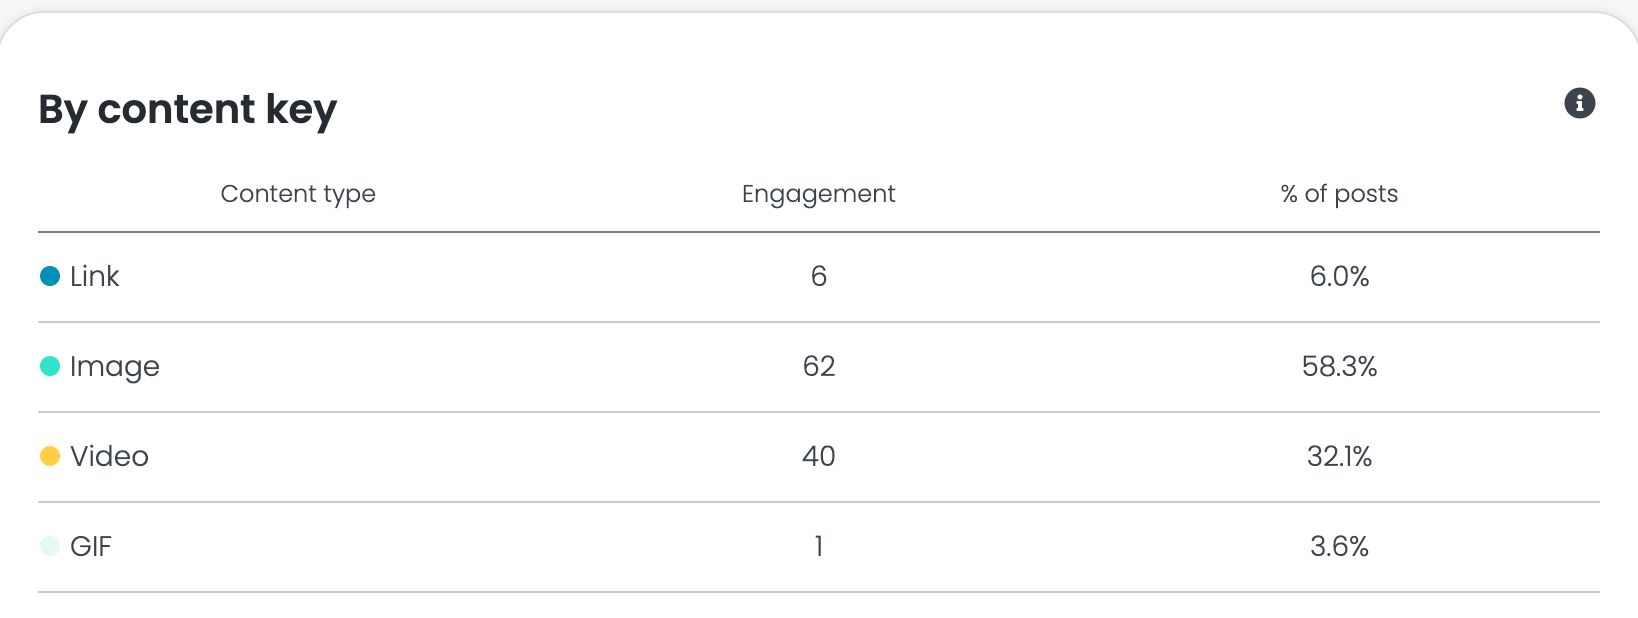The width and height of the screenshot is (1638, 618).
Task: Click the 58.3% posts value for Image
Action: 1340,366
